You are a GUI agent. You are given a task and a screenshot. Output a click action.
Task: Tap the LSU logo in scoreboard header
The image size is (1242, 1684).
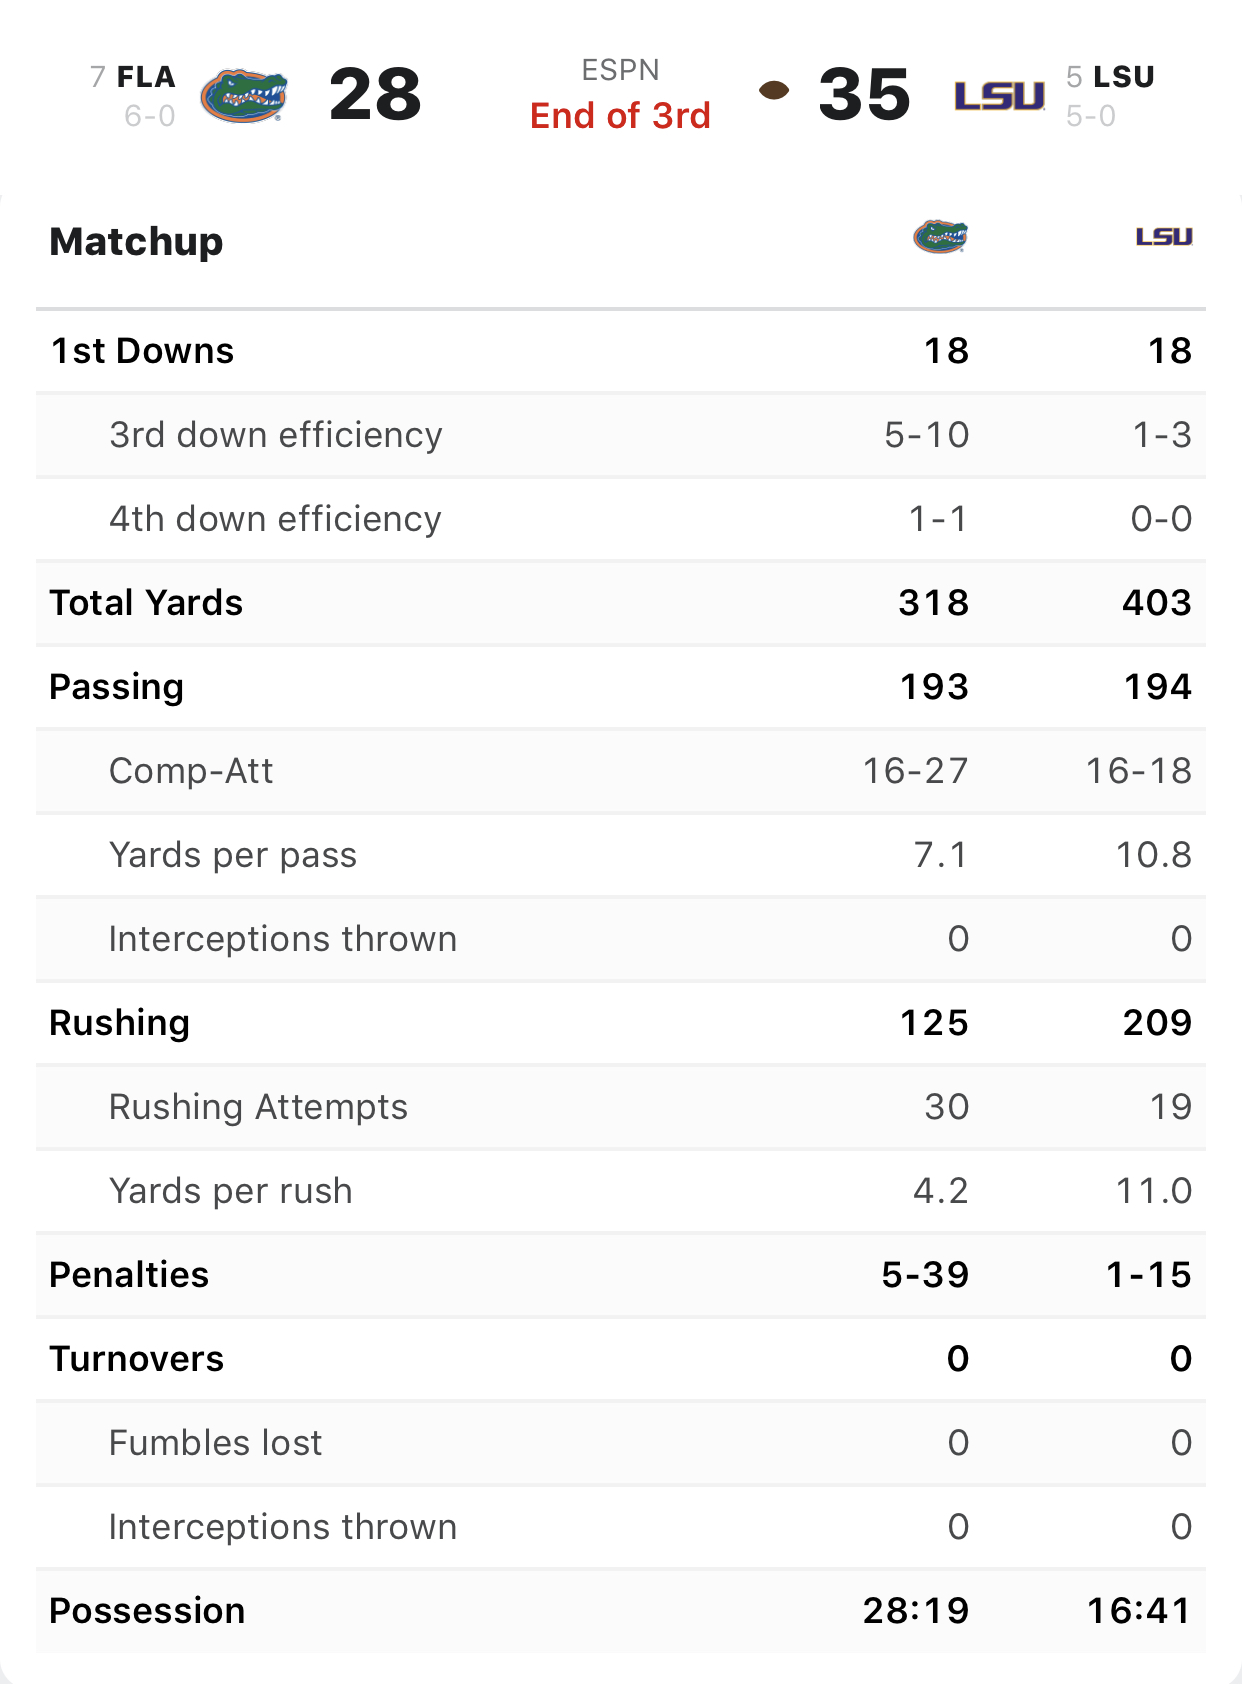click(x=999, y=96)
